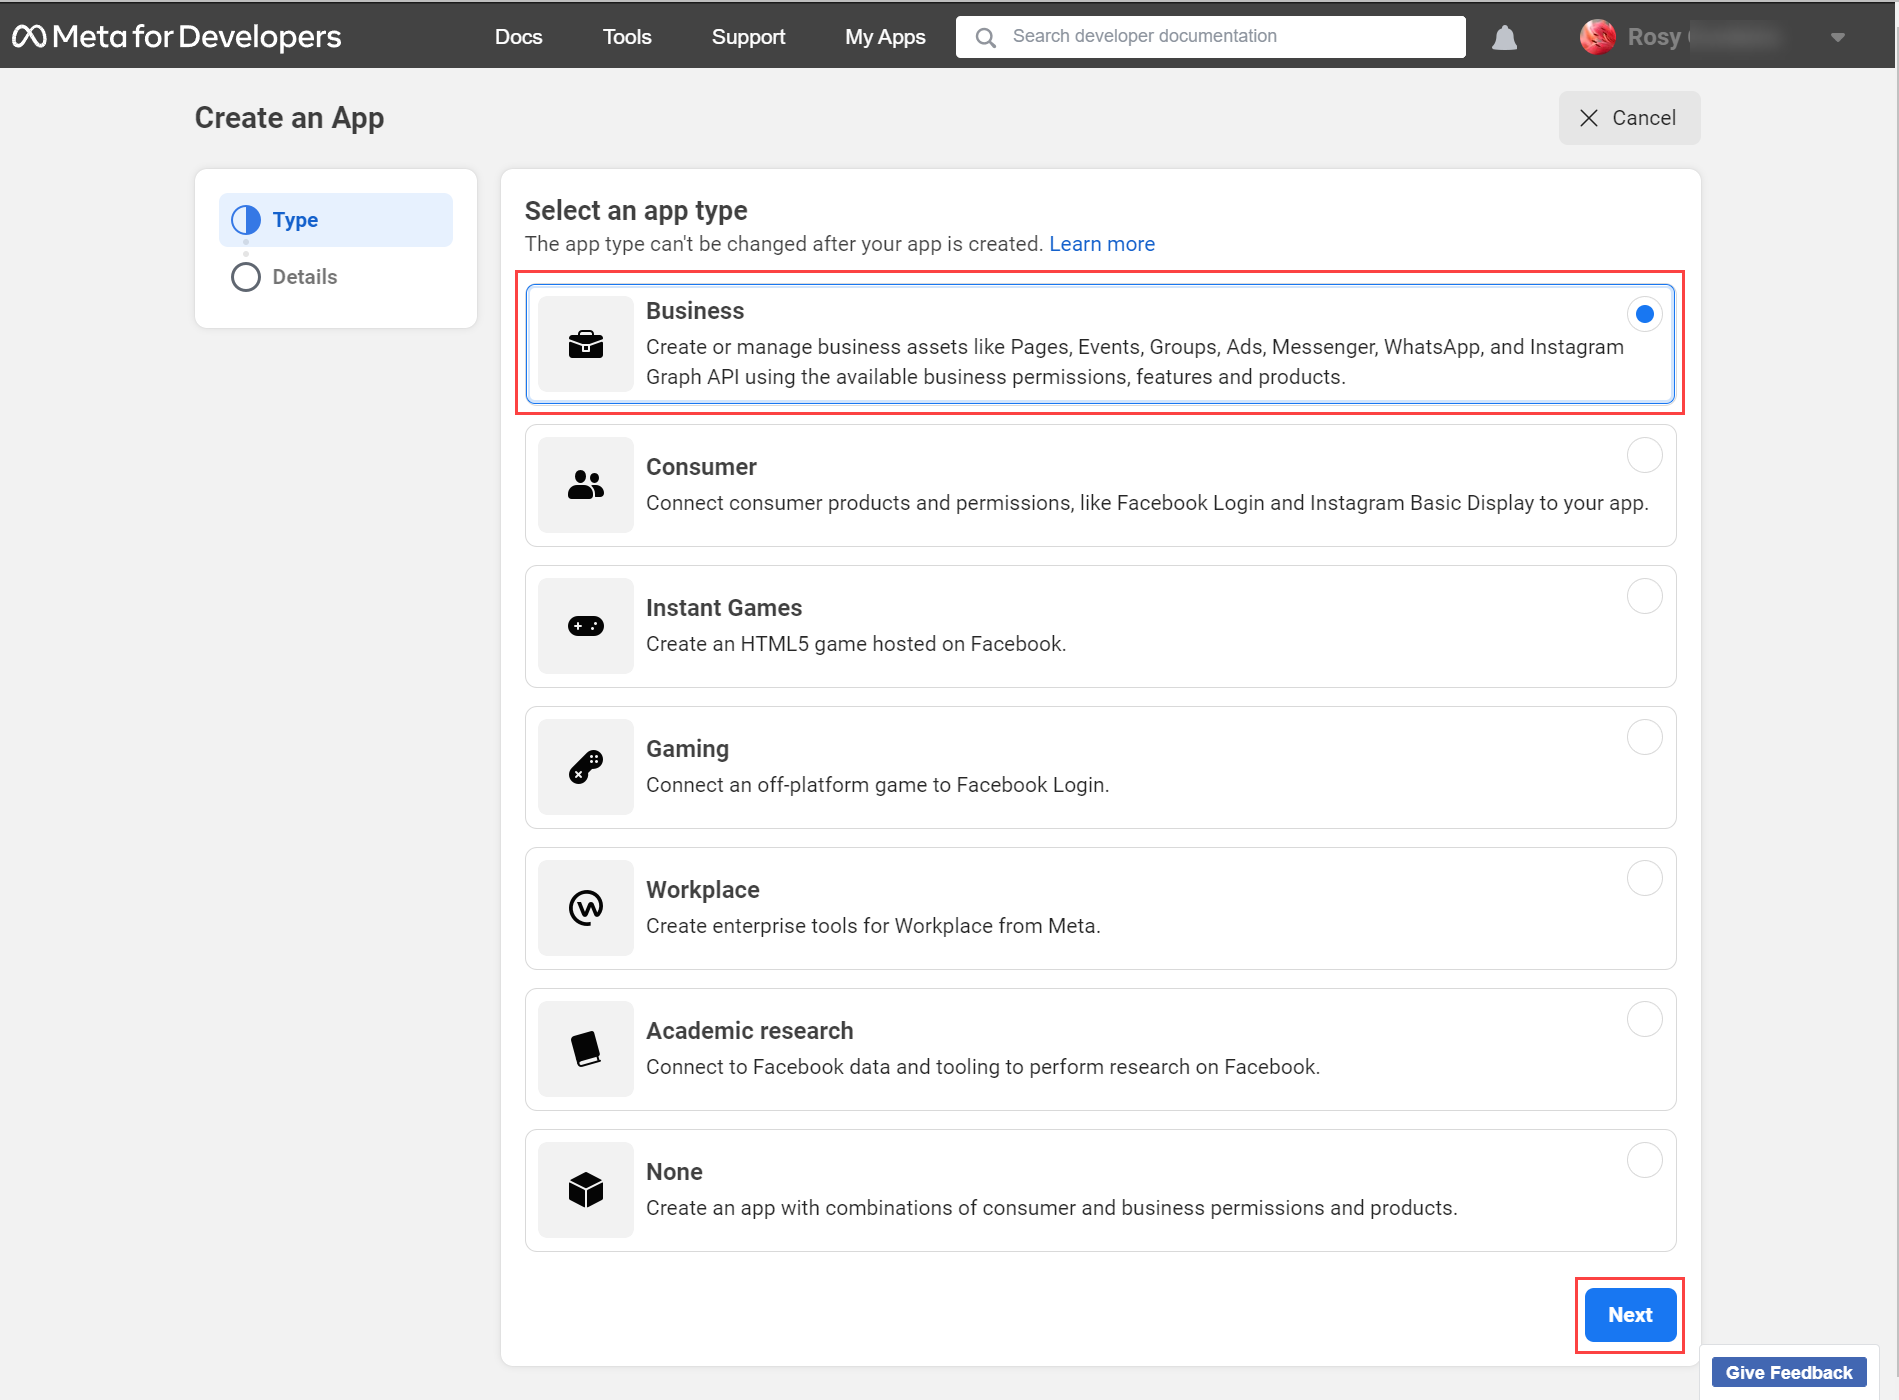Screen dimensions: 1899x1400
Task: Open the Learn more link
Action: (1101, 243)
